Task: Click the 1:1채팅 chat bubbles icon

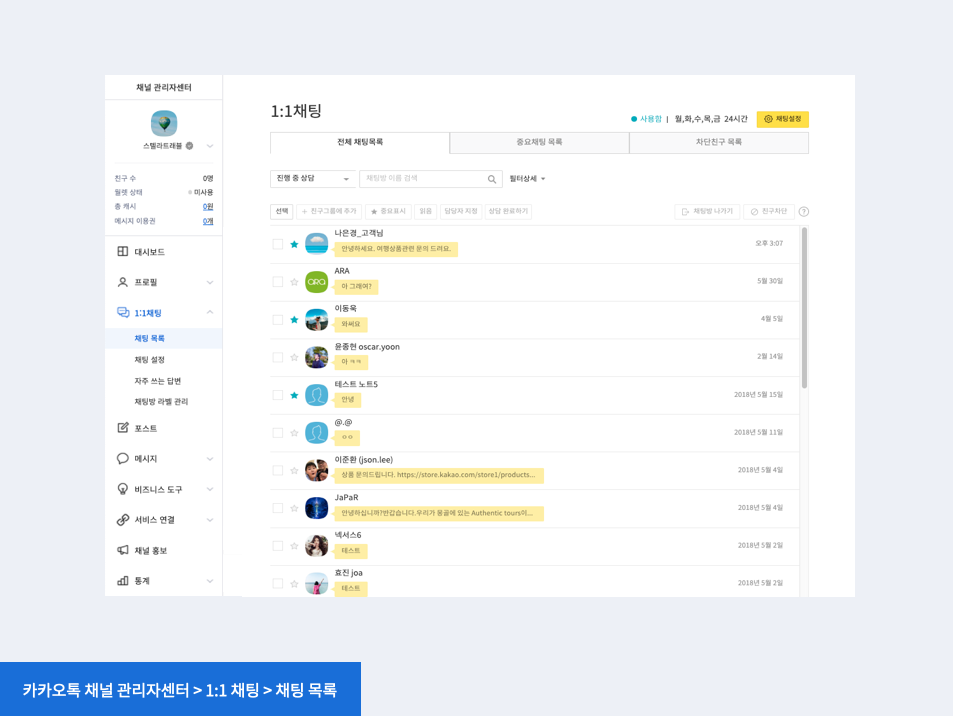Action: [x=123, y=312]
